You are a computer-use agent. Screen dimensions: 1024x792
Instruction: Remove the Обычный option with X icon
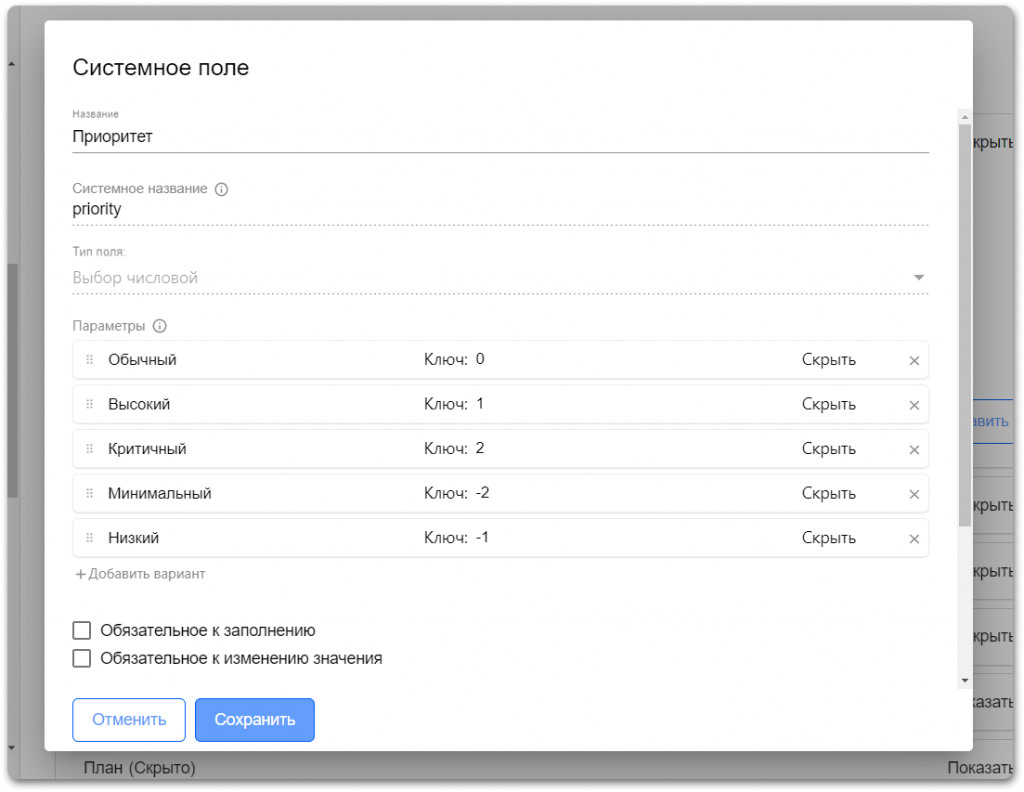coord(913,361)
